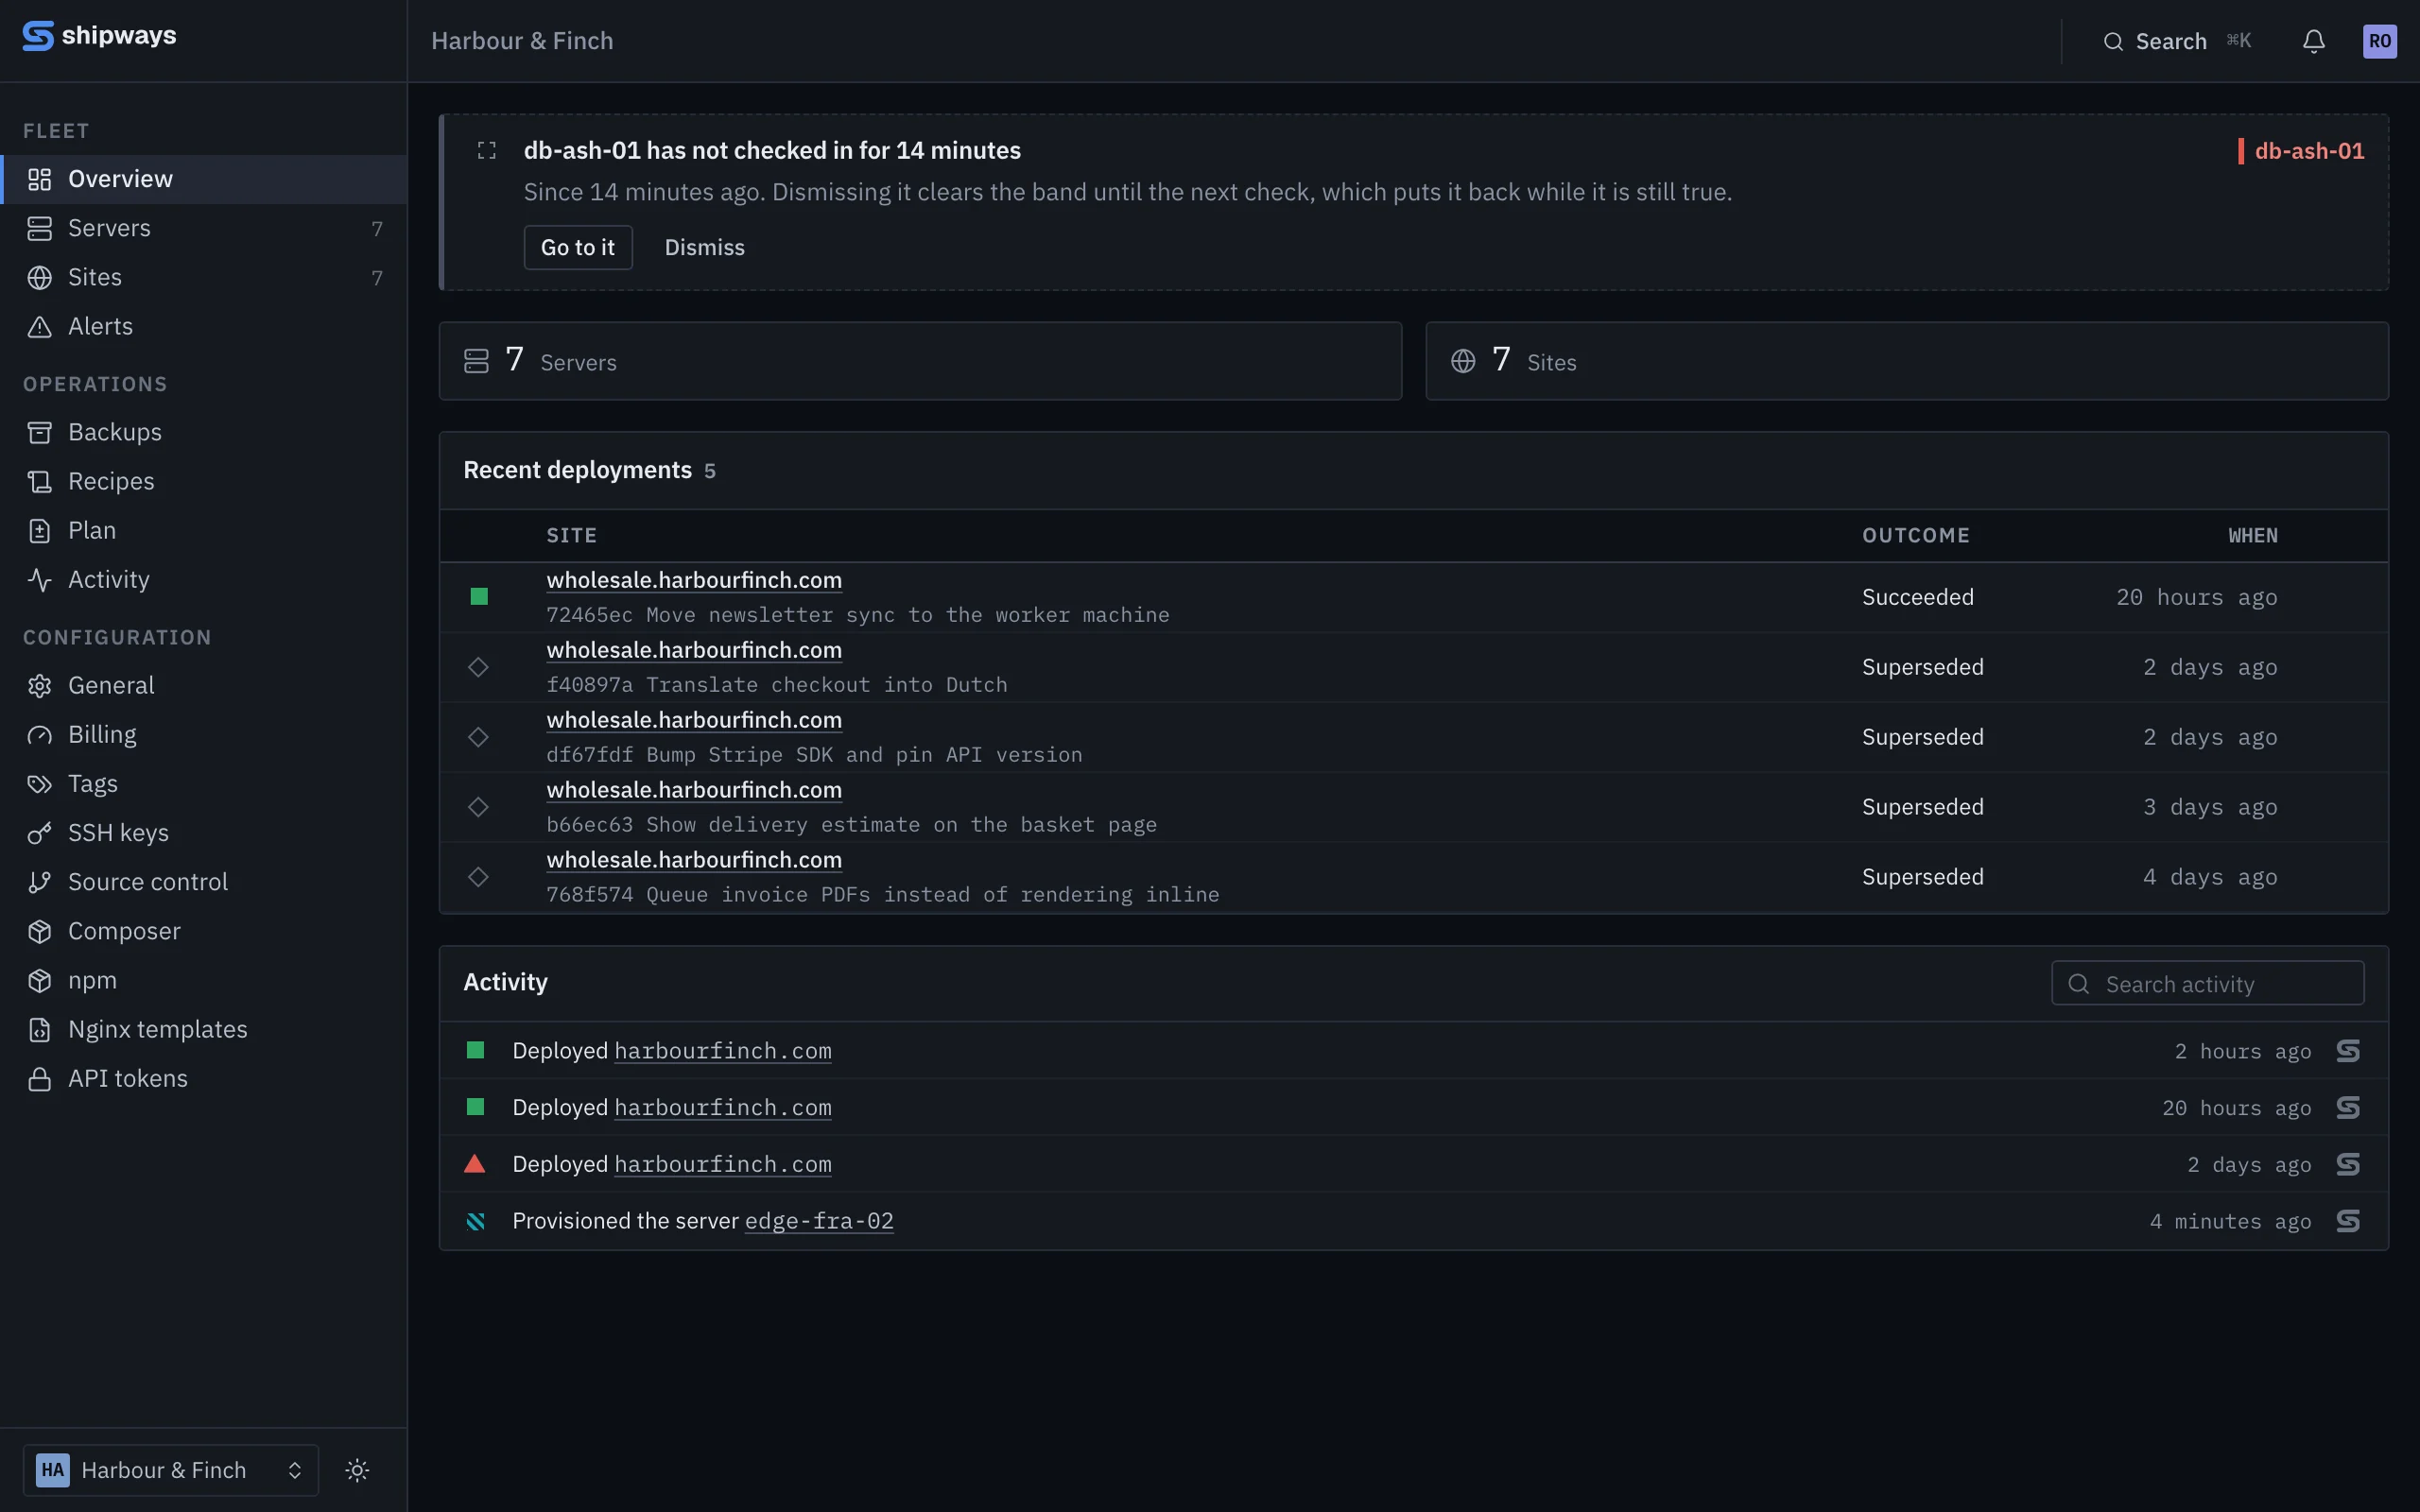Open Sites in the sidebar
This screenshot has height=1512, width=2420.
click(x=204, y=277)
